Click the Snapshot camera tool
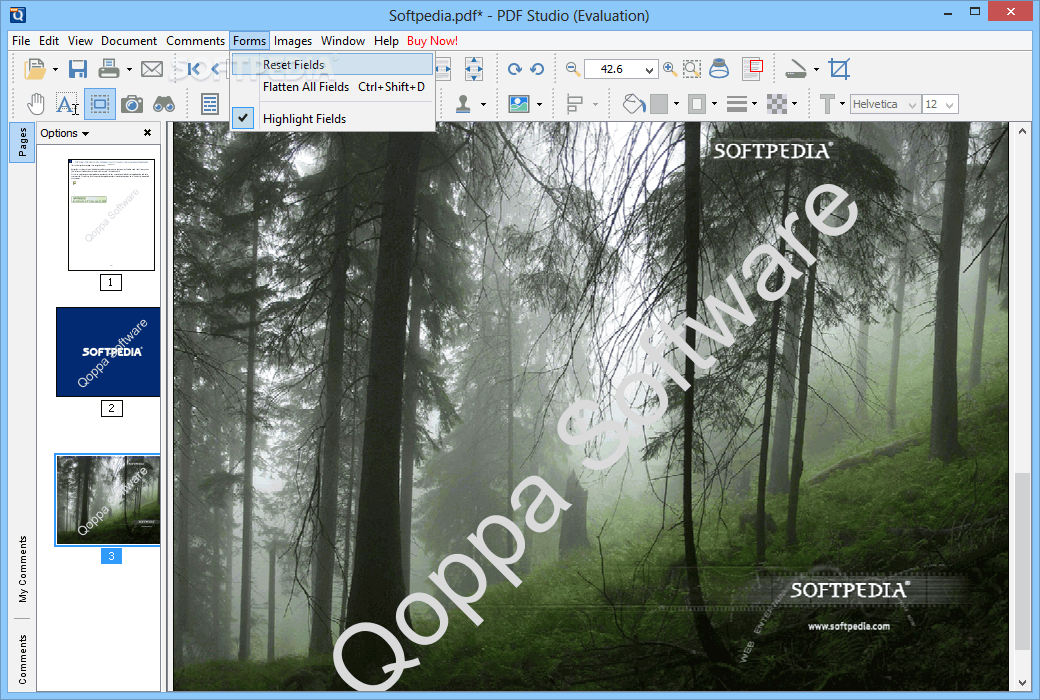The image size is (1040, 700). (x=132, y=104)
